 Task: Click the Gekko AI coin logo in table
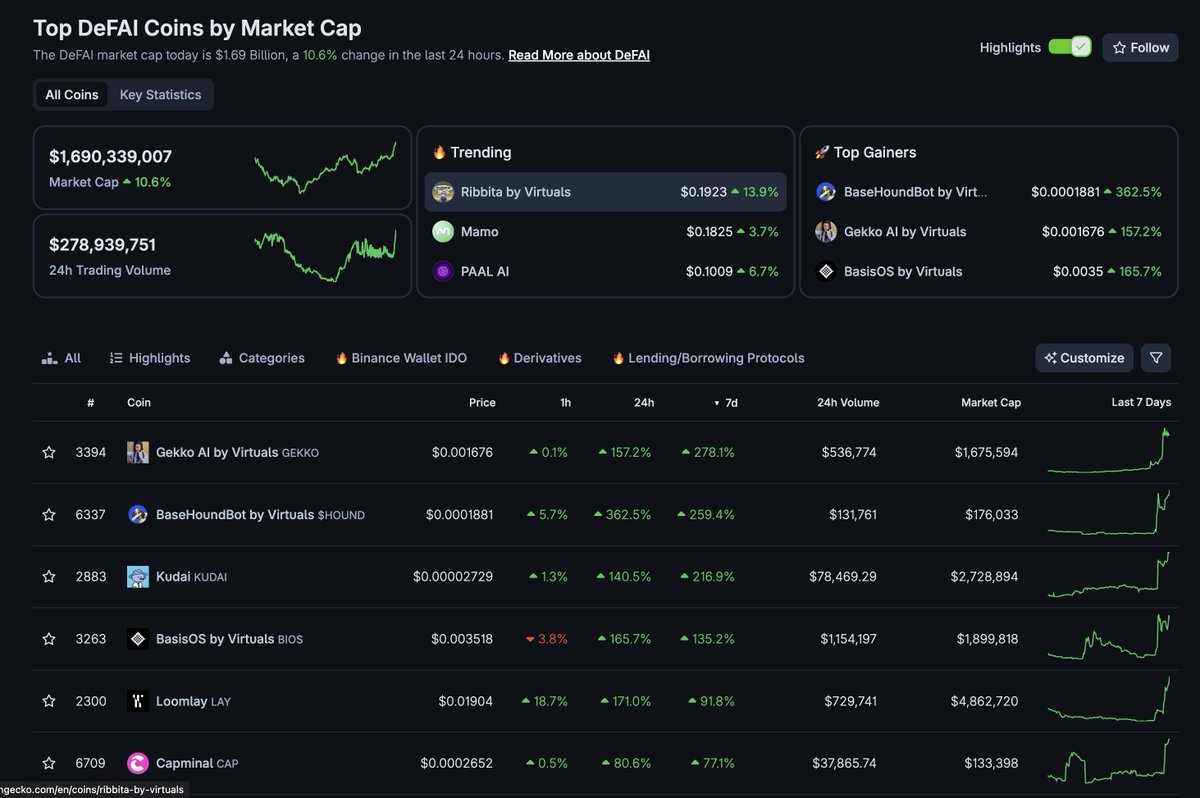[138, 453]
